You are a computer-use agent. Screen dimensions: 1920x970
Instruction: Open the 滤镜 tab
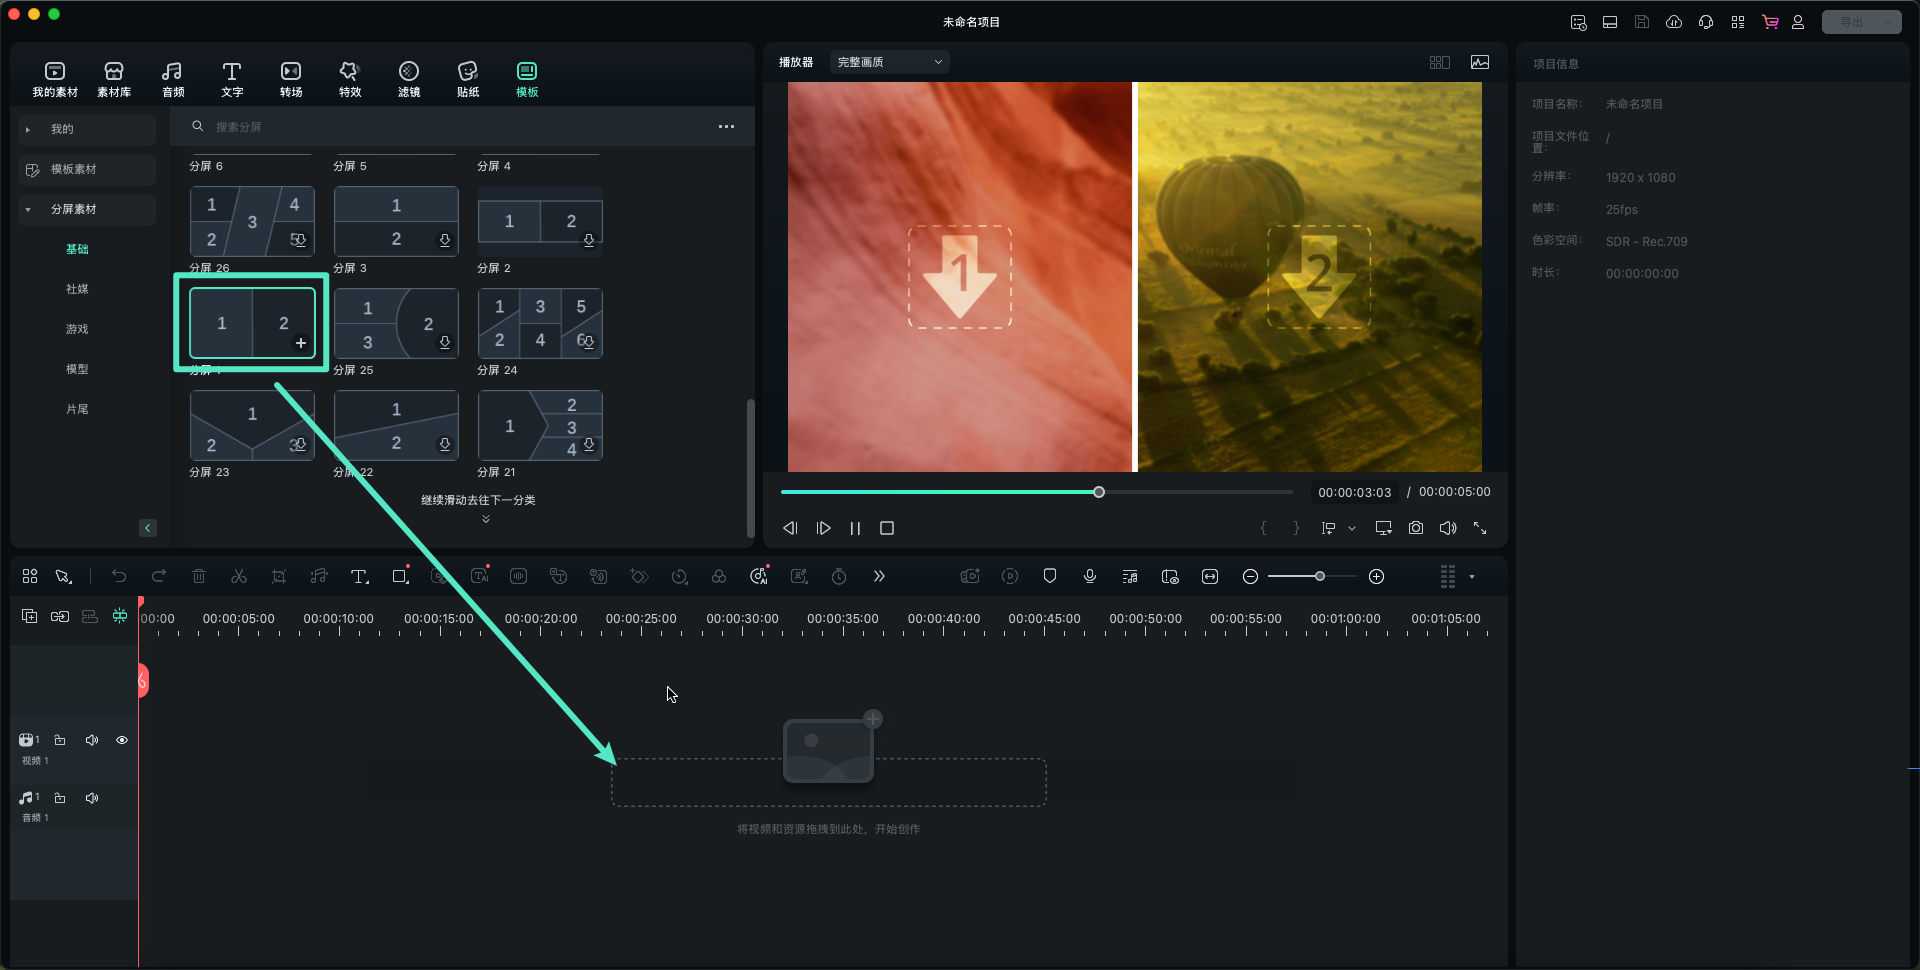[x=409, y=79]
